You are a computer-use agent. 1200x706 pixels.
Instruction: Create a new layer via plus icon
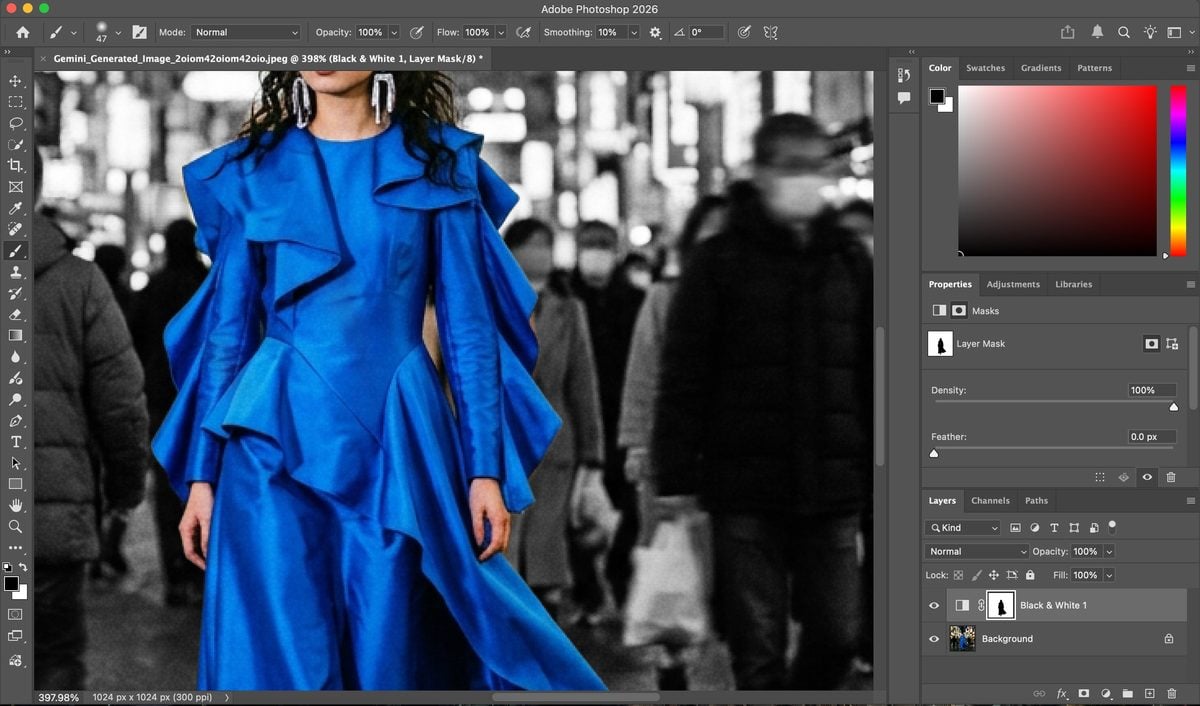[1150, 693]
